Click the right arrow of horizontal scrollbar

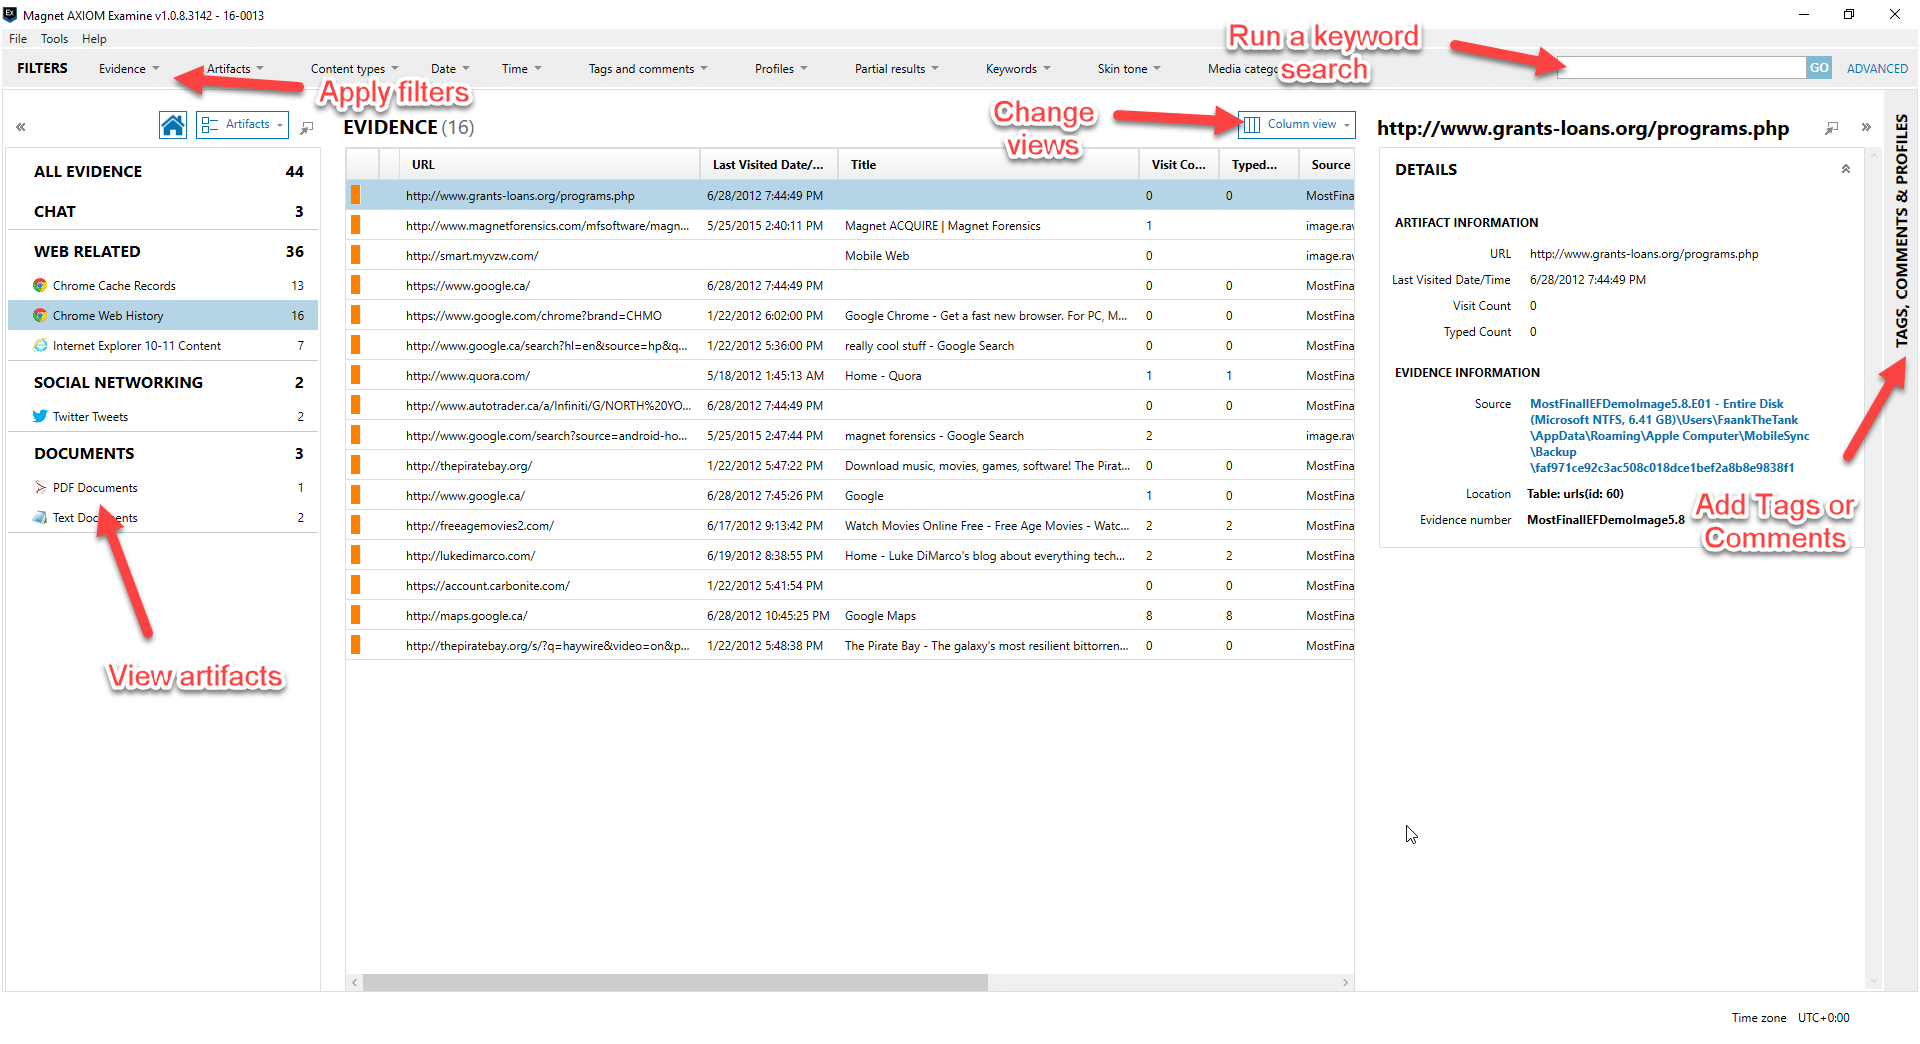pyautogui.click(x=1345, y=983)
